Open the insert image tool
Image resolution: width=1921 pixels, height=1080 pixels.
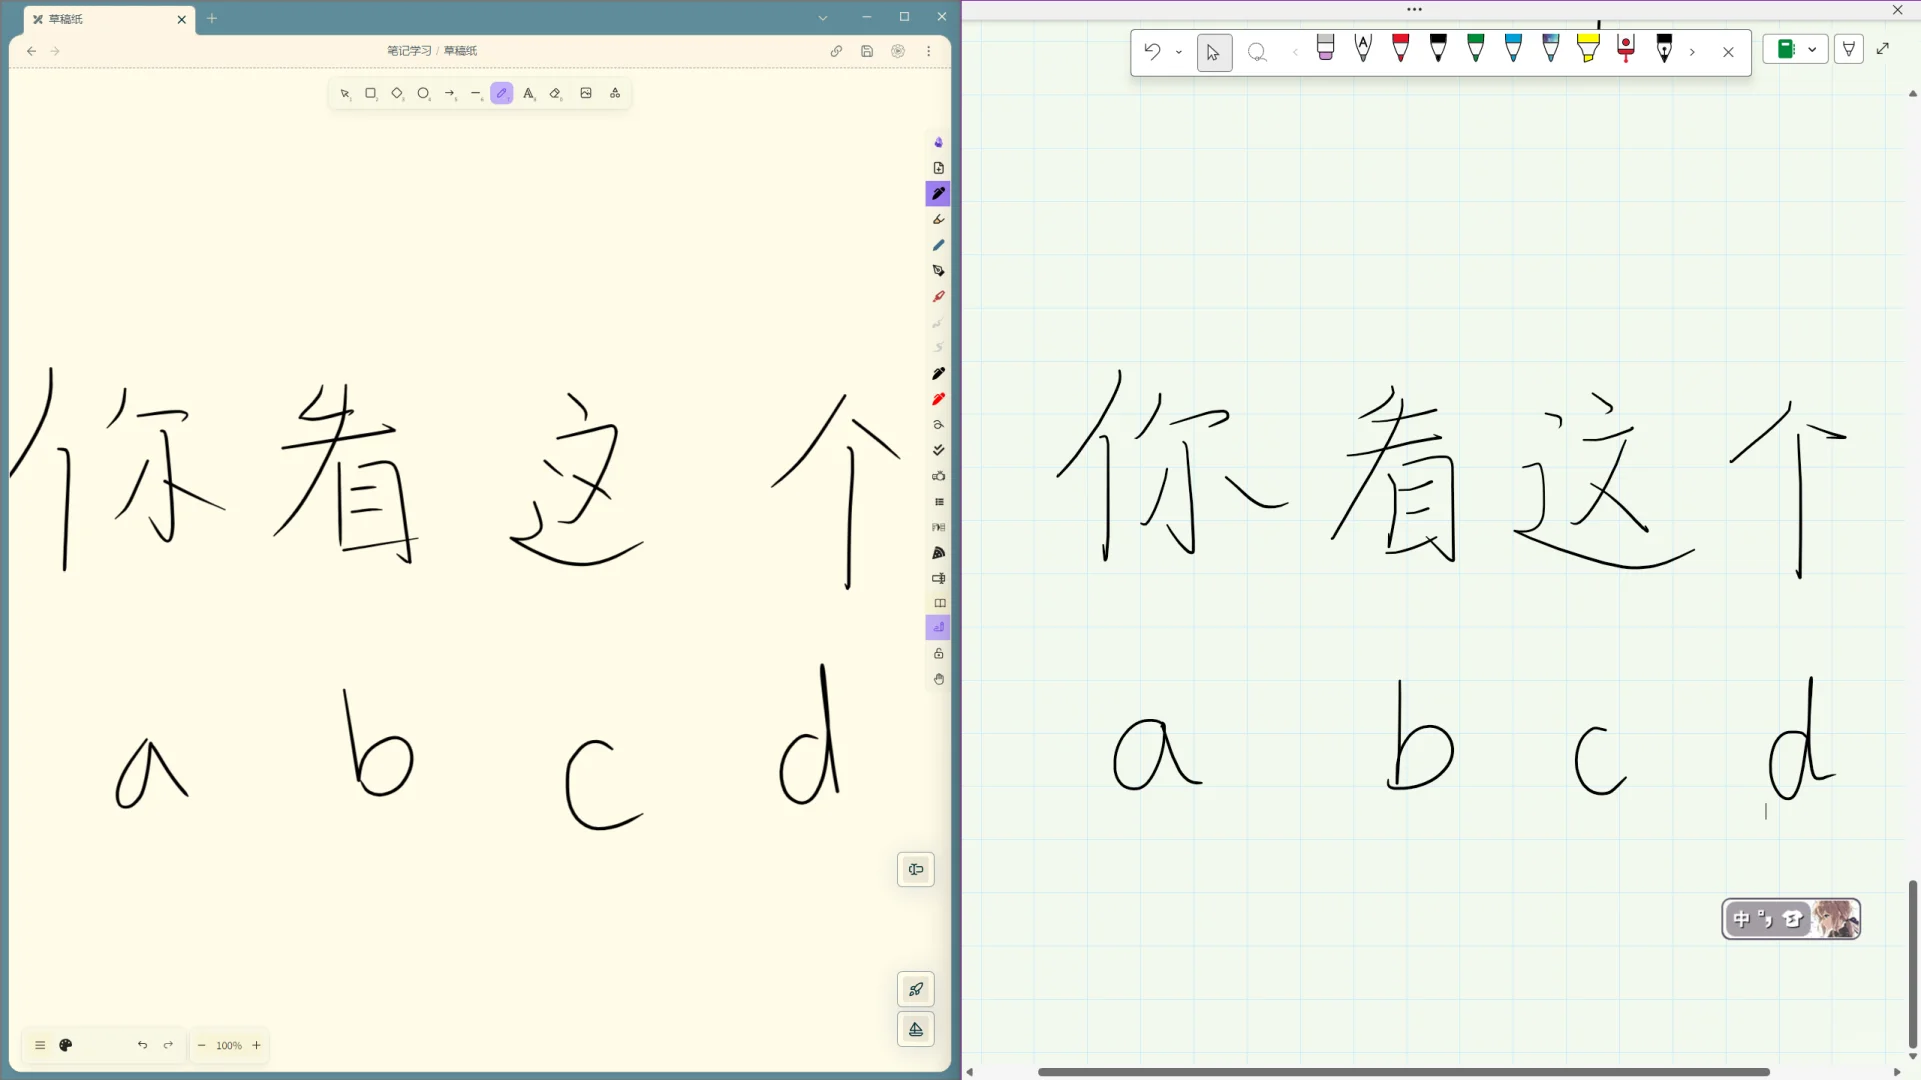tap(586, 93)
